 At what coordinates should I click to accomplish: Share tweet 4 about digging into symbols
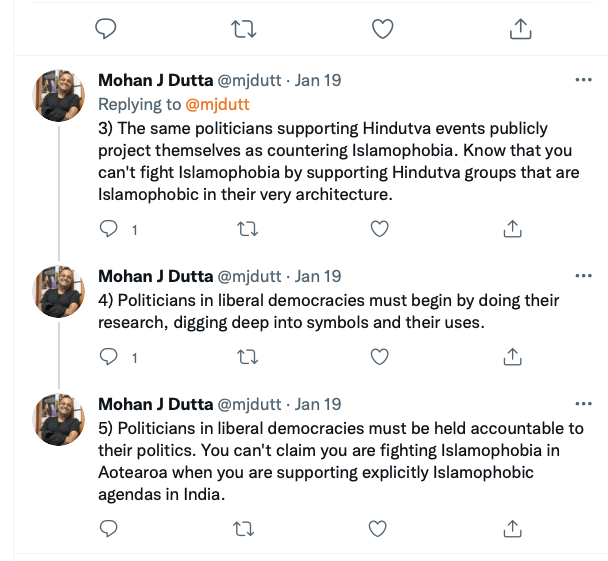coord(512,356)
